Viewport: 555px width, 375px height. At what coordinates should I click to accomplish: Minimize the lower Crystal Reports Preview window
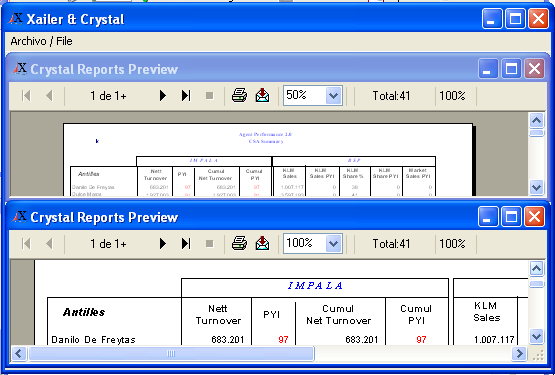coord(488,217)
